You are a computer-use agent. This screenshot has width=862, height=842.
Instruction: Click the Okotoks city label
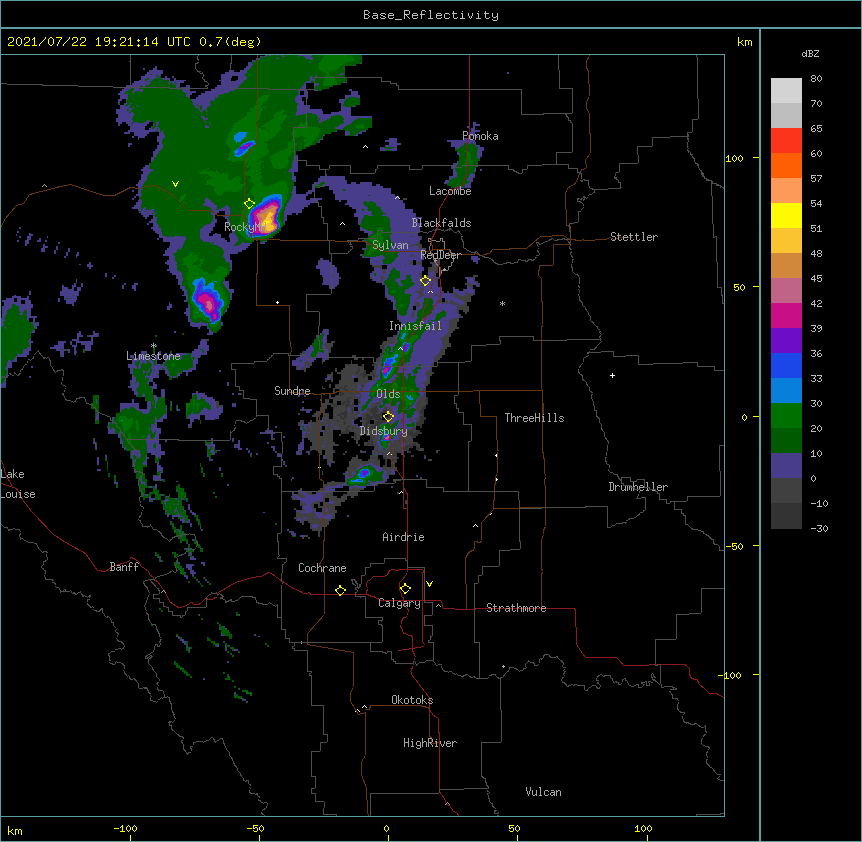point(412,700)
